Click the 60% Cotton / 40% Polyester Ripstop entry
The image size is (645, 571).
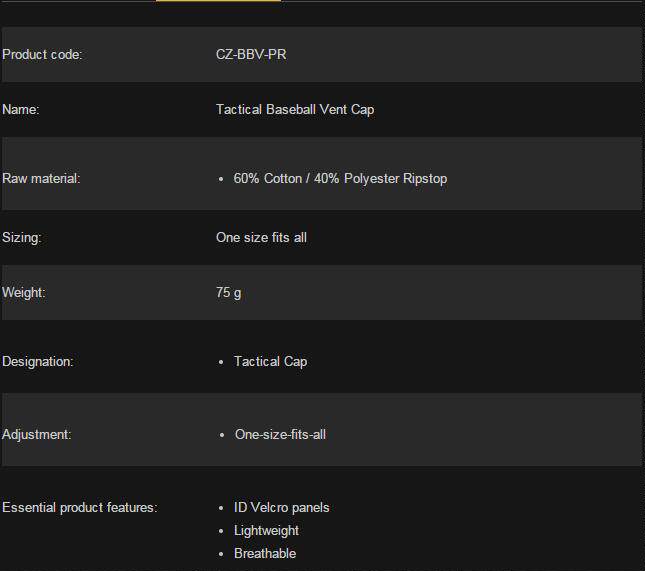tap(340, 179)
